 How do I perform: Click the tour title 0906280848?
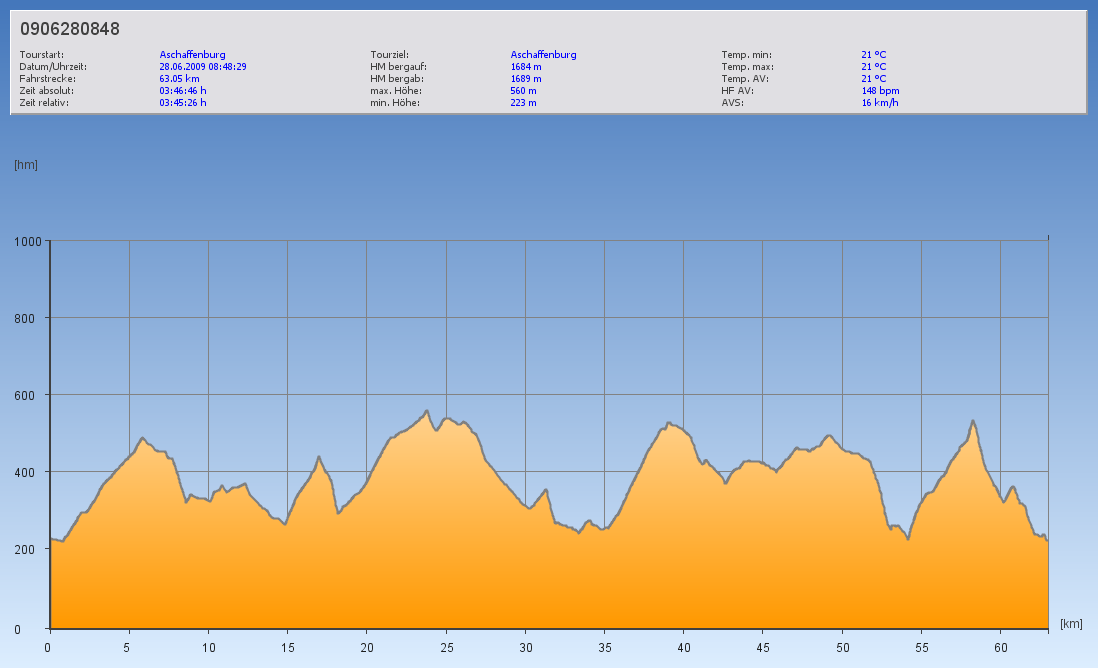click(x=70, y=30)
